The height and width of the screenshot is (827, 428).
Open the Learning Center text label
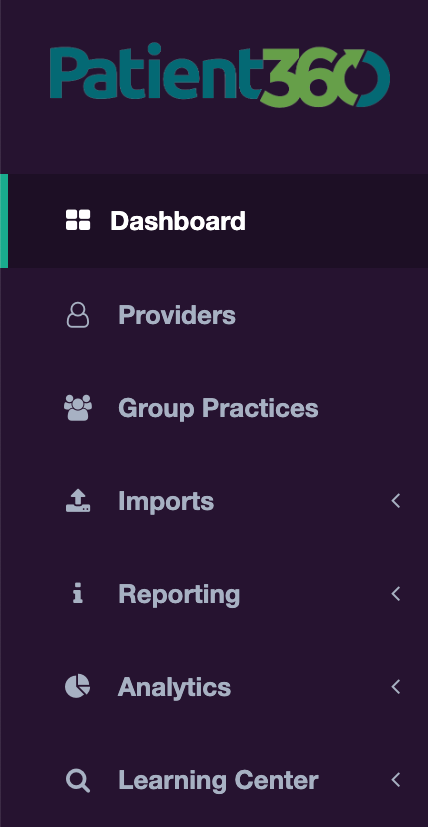(218, 781)
